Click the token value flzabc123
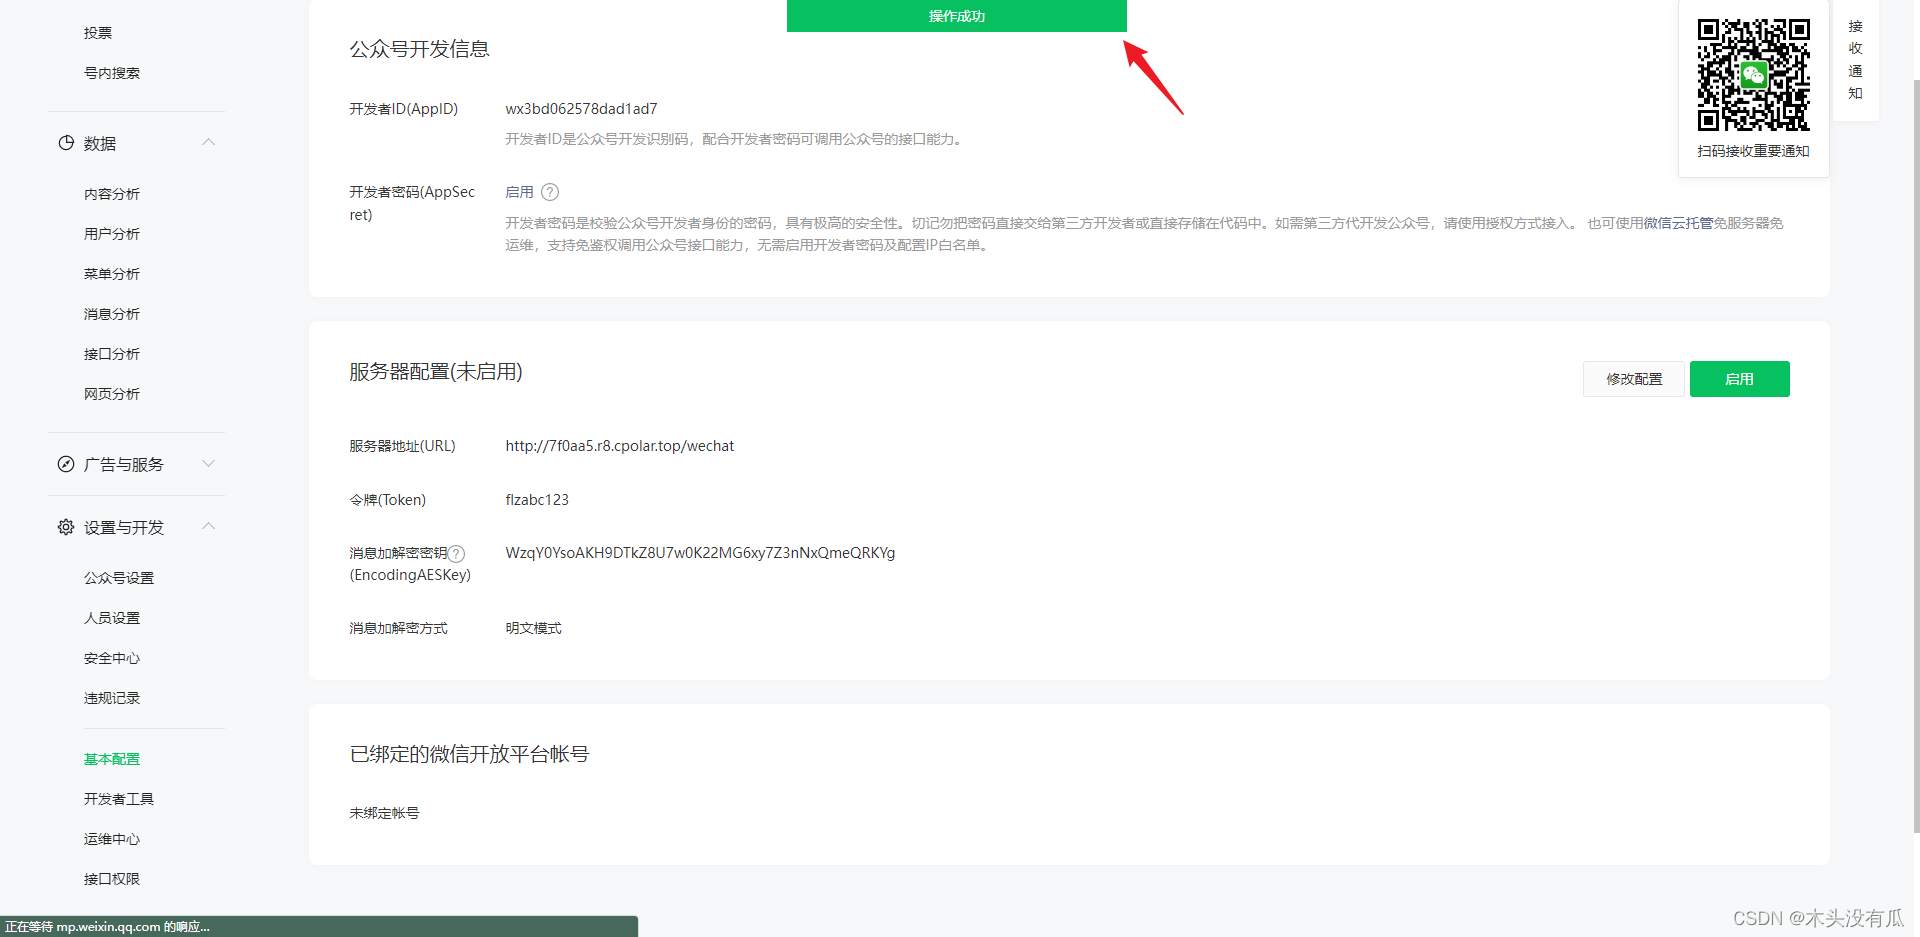Image resolution: width=1920 pixels, height=937 pixels. click(x=537, y=500)
